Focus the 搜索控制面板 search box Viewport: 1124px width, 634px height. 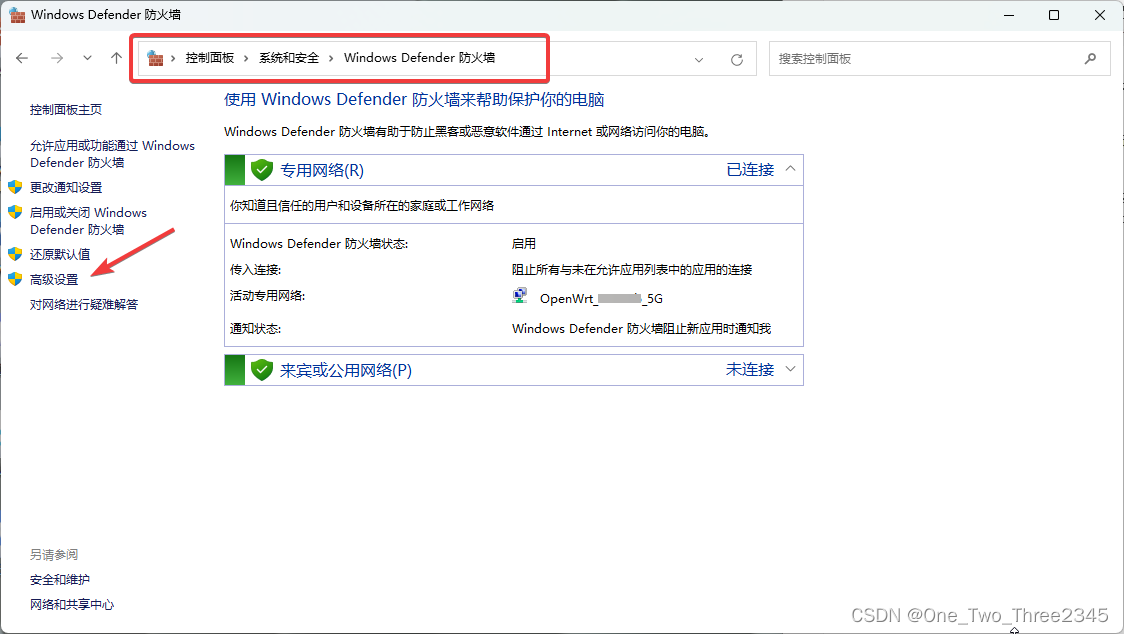[939, 59]
